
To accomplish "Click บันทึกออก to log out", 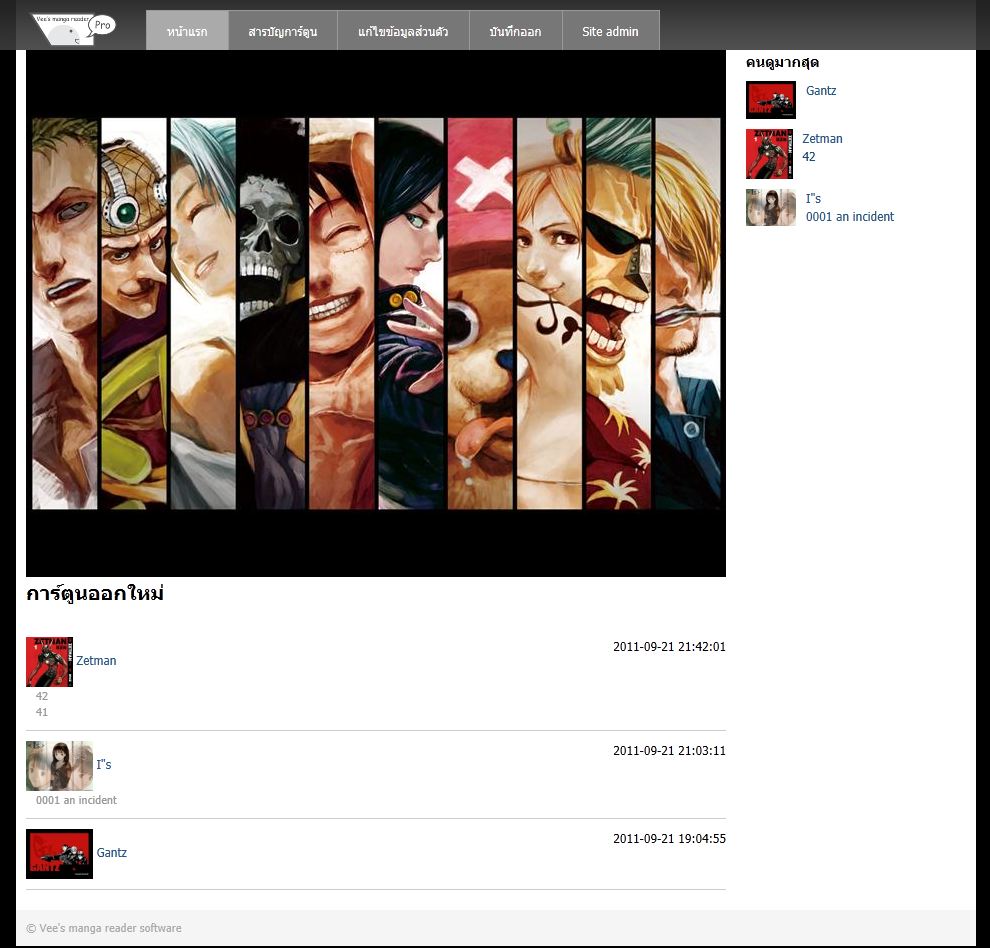I will 515,30.
